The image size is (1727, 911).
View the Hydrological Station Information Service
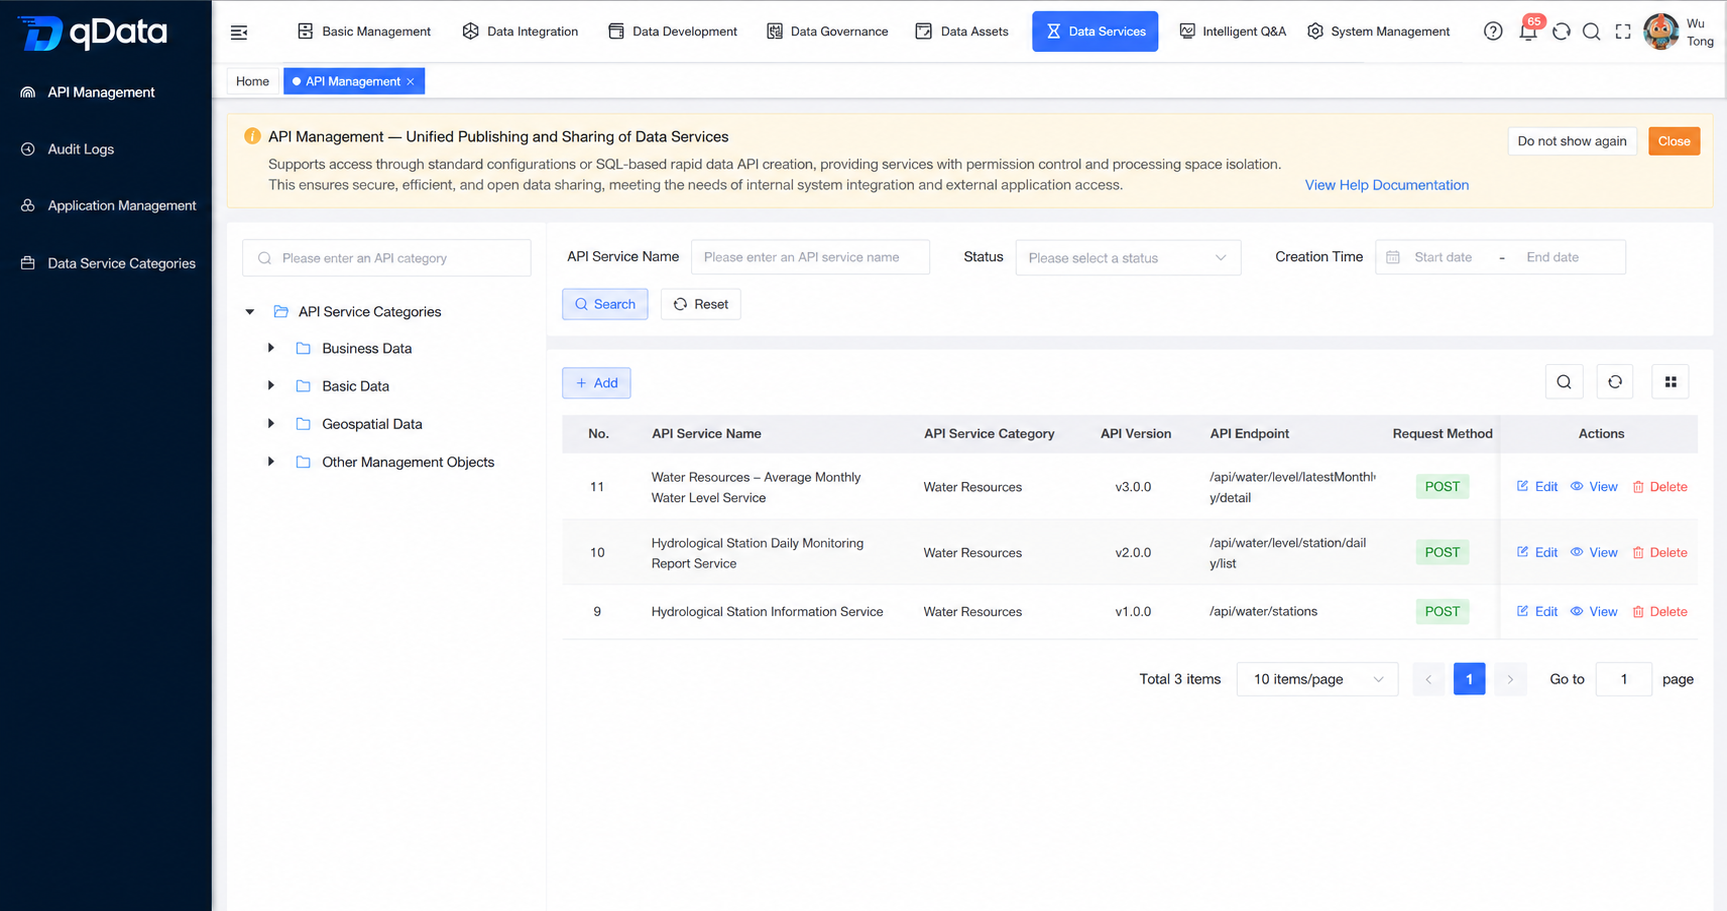coord(1594,611)
